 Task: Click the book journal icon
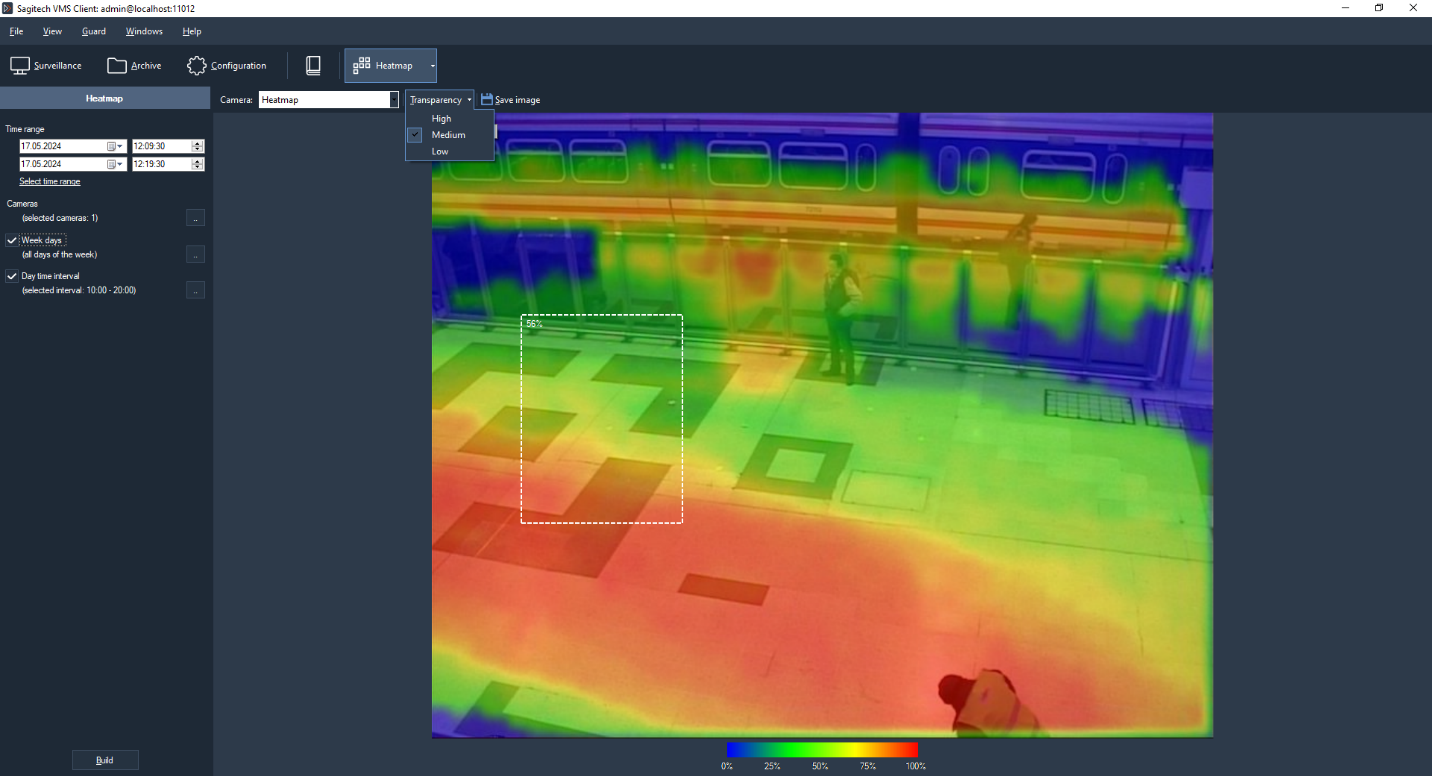(313, 66)
